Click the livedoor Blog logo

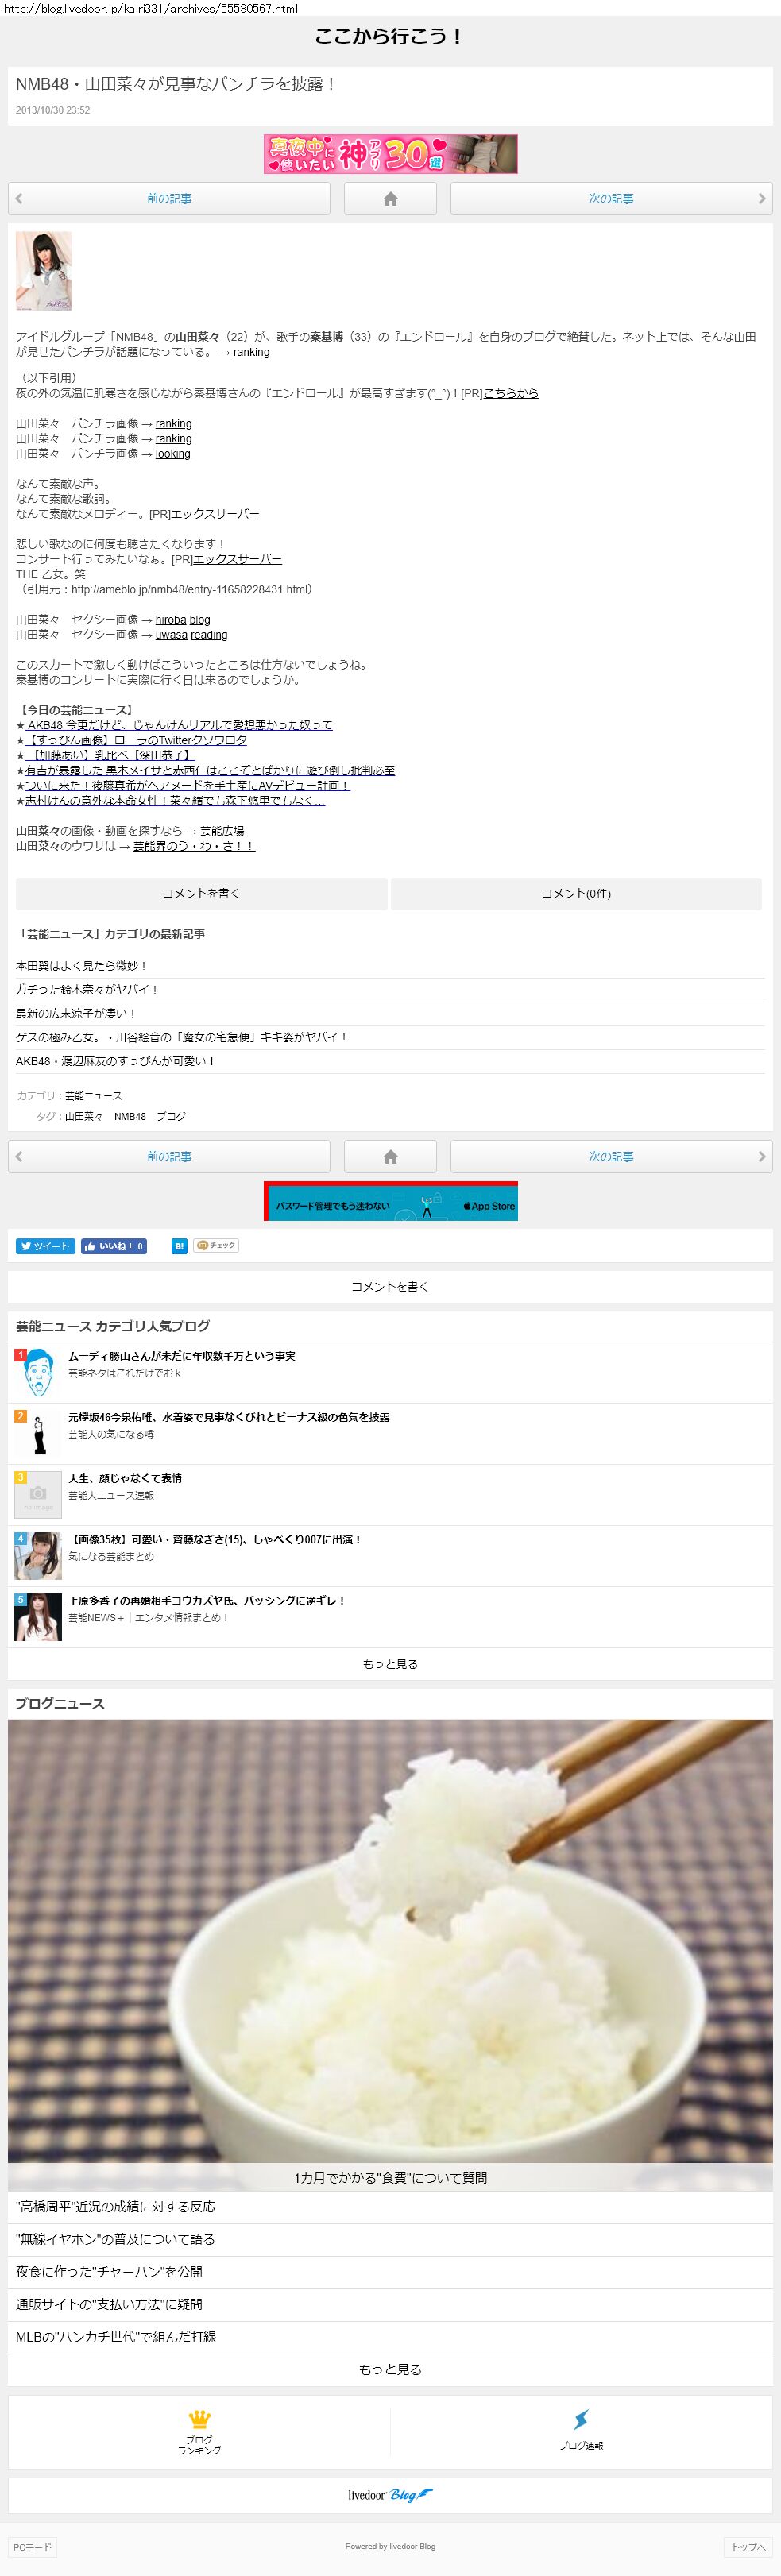[x=390, y=2494]
